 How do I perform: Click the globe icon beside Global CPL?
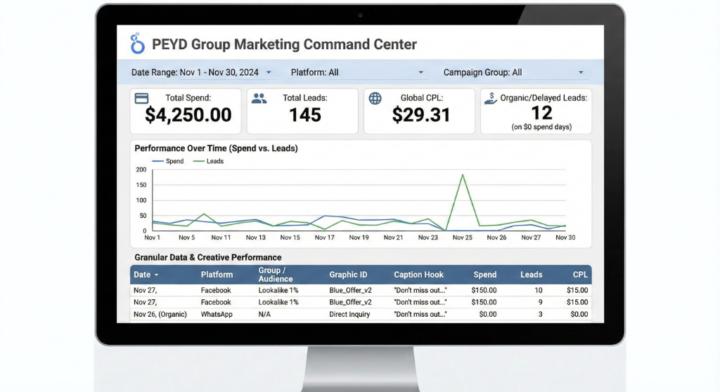point(375,98)
